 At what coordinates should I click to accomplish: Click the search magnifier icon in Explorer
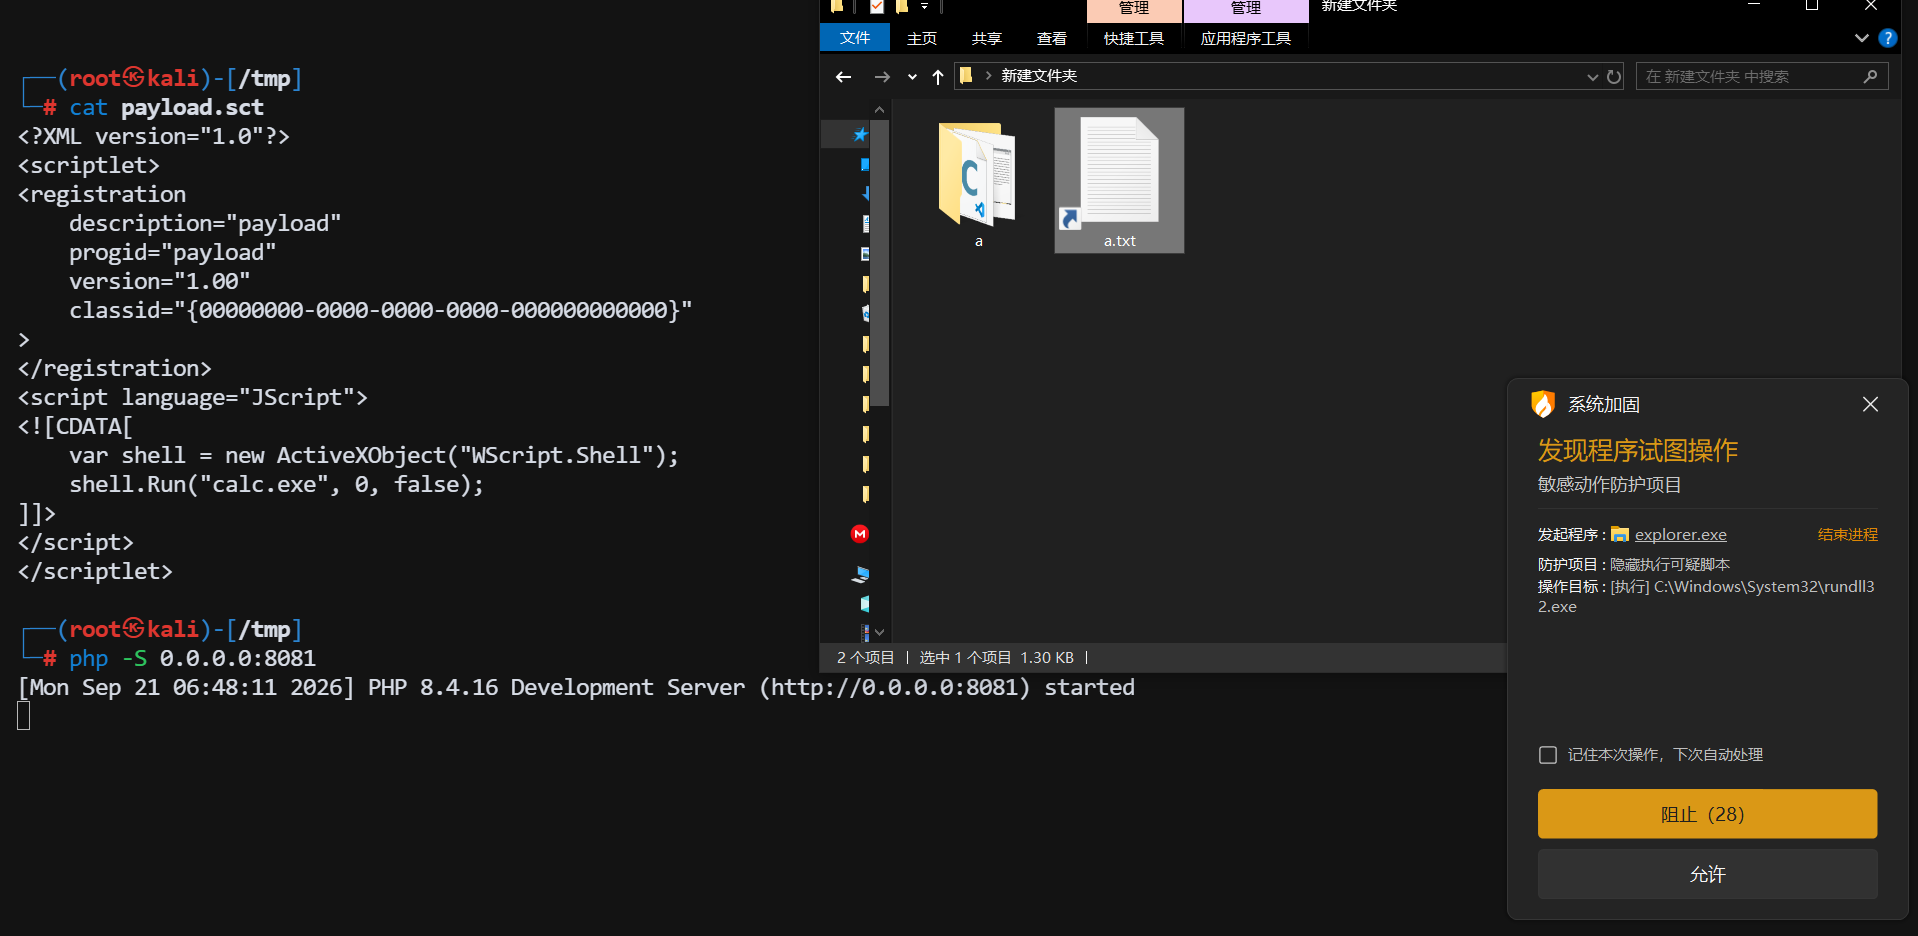[1870, 77]
